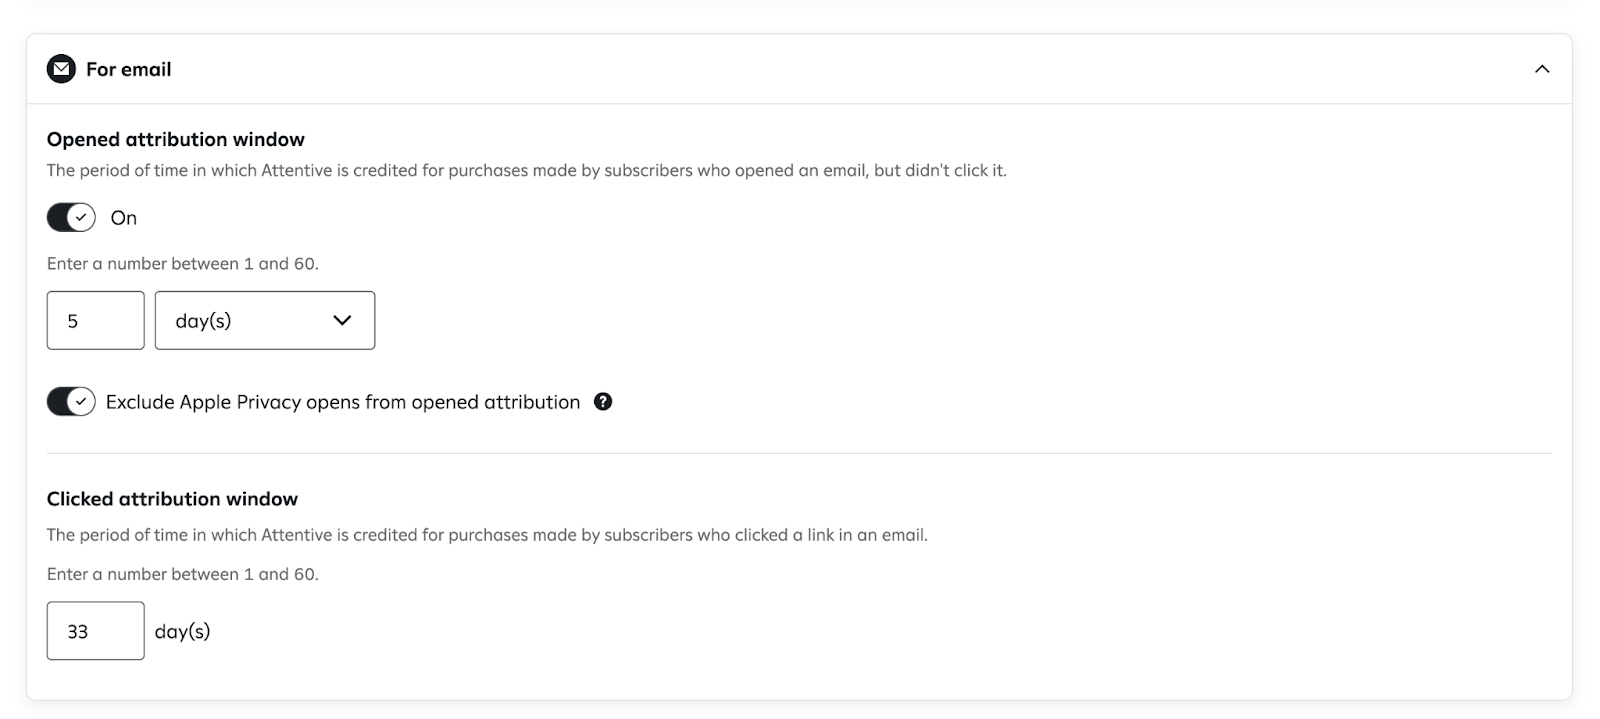Select the opened attribution number field showing 5
This screenshot has height=719, width=1600.
tap(95, 320)
